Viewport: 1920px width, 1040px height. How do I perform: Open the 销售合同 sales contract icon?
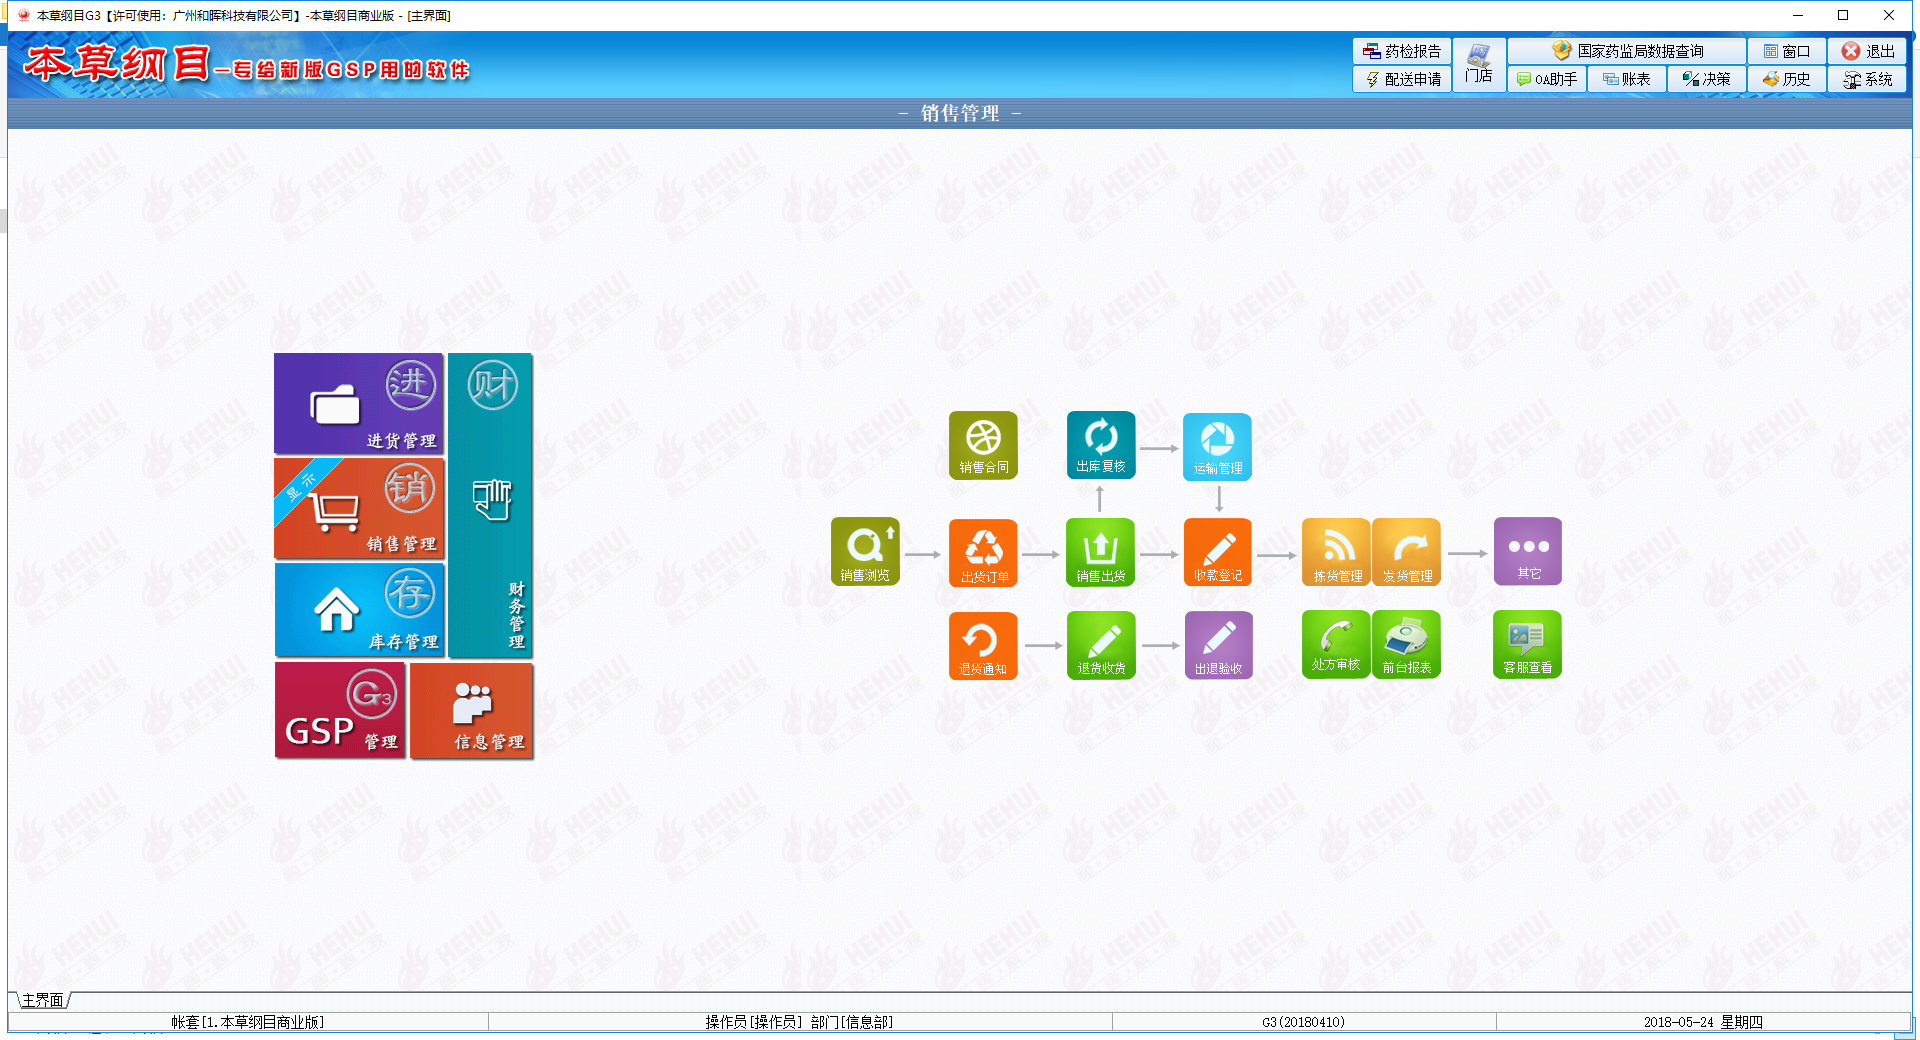[x=983, y=445]
